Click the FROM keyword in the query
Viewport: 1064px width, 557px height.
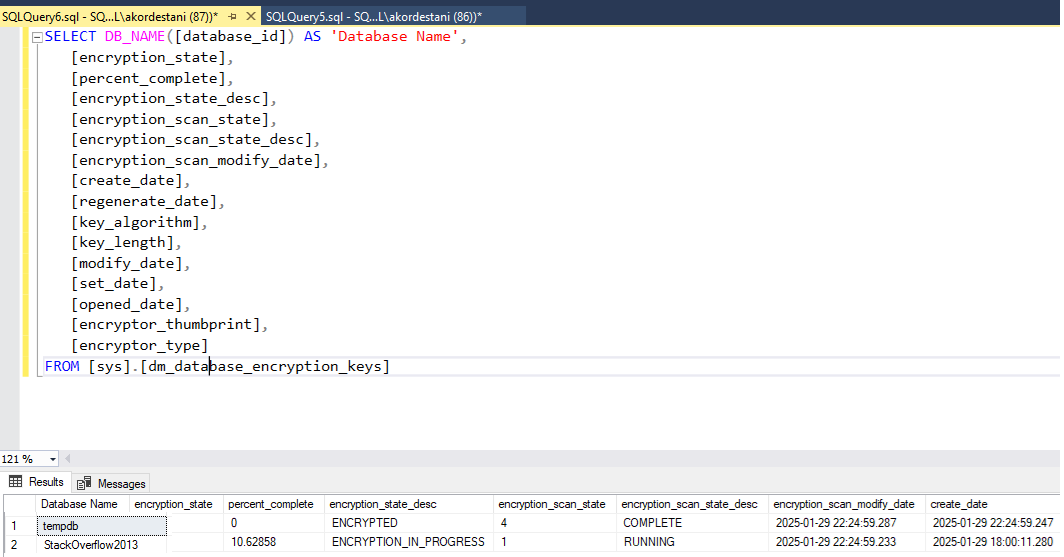[62, 366]
